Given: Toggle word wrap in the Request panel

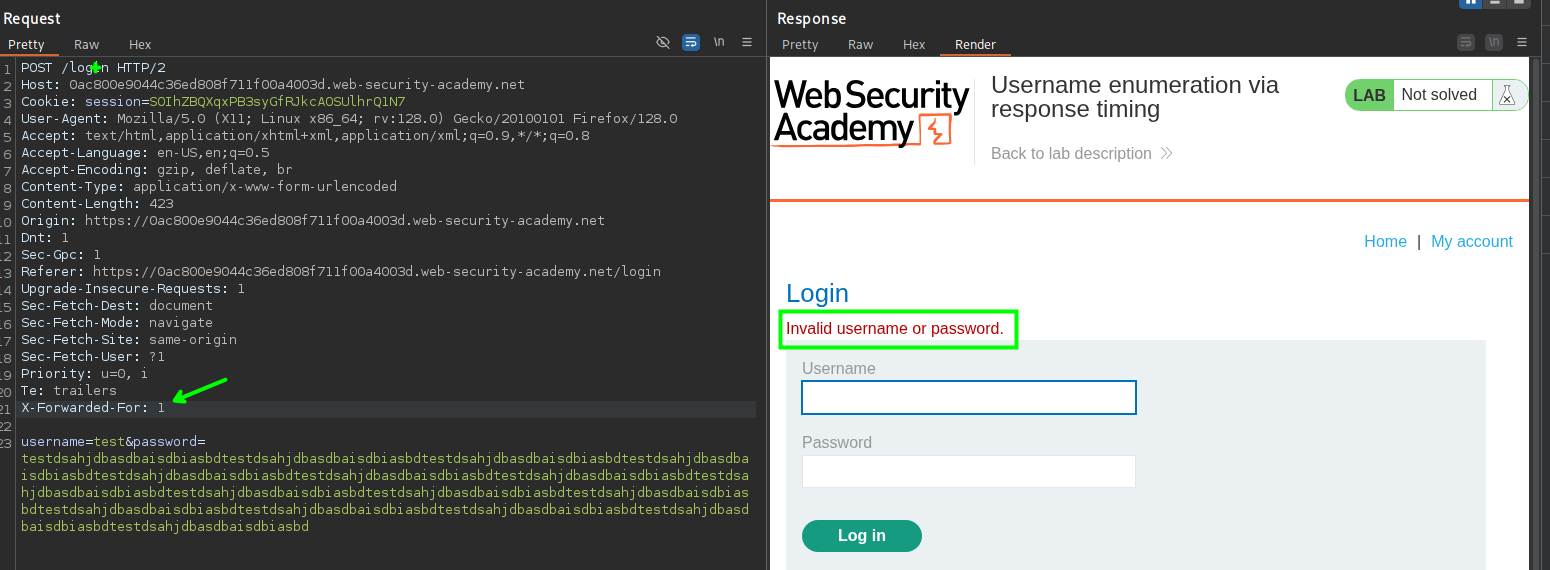Looking at the screenshot, I should pos(690,42).
